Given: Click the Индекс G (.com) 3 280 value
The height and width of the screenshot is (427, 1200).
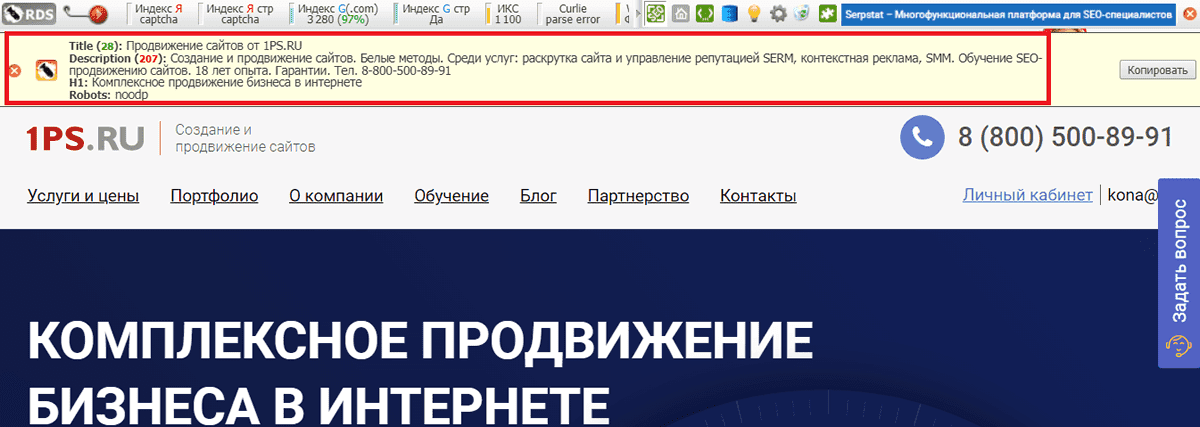Looking at the screenshot, I should [333, 13].
